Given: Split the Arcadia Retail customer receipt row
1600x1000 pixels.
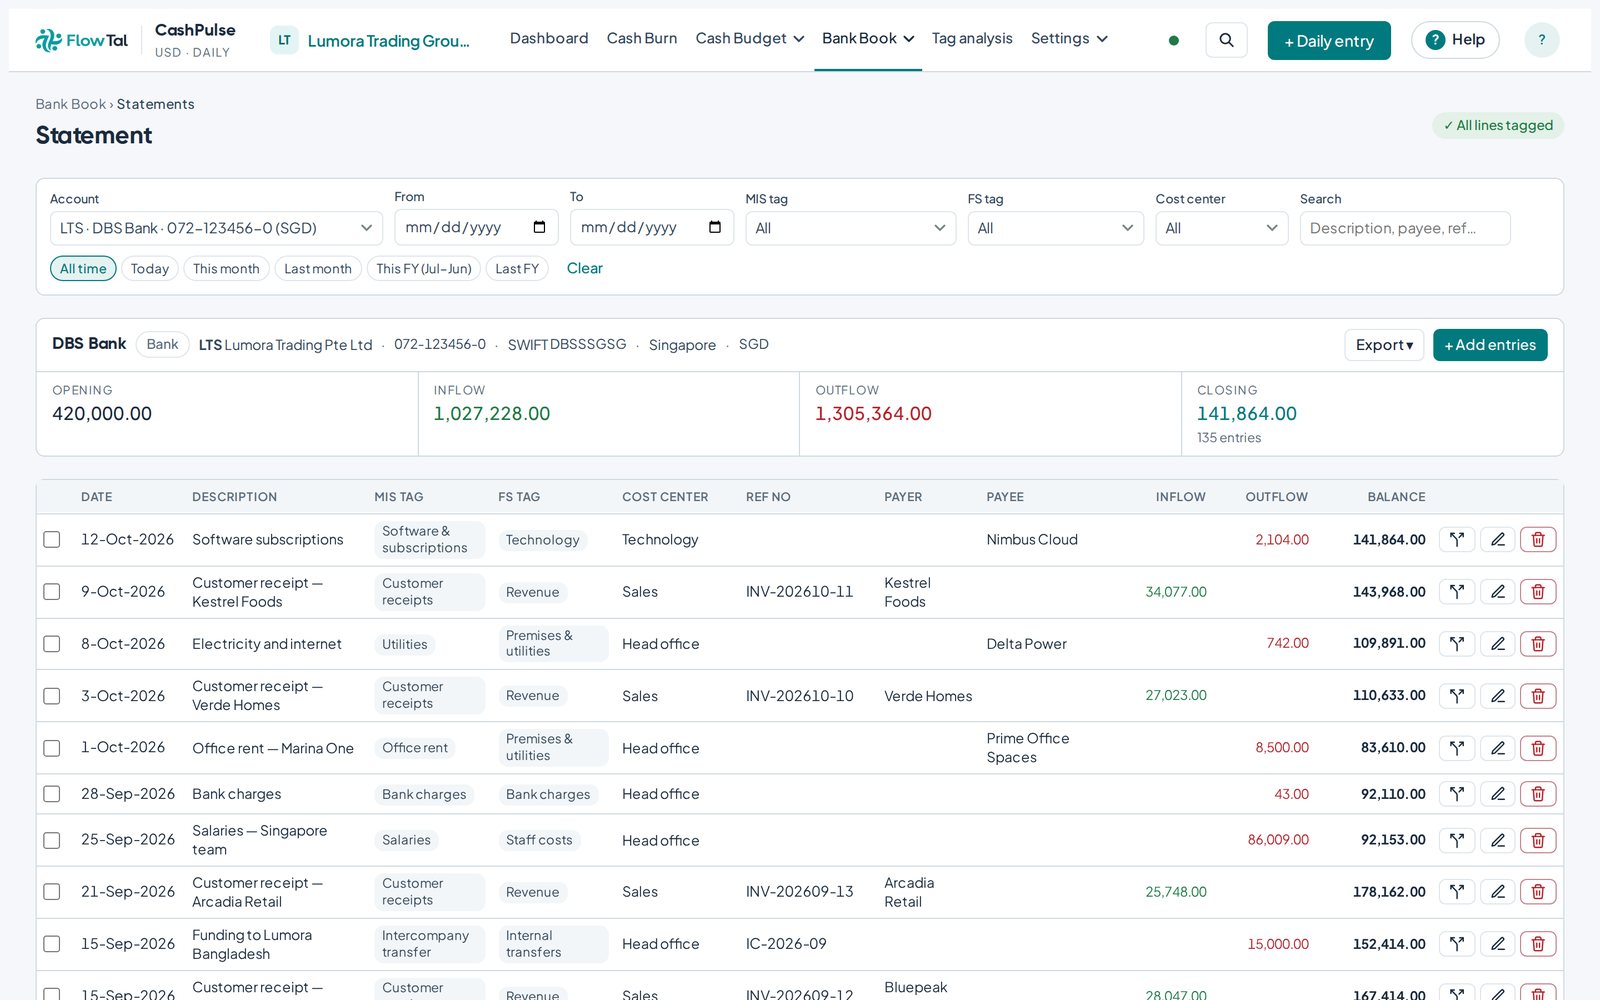Looking at the screenshot, I should click(1457, 892).
